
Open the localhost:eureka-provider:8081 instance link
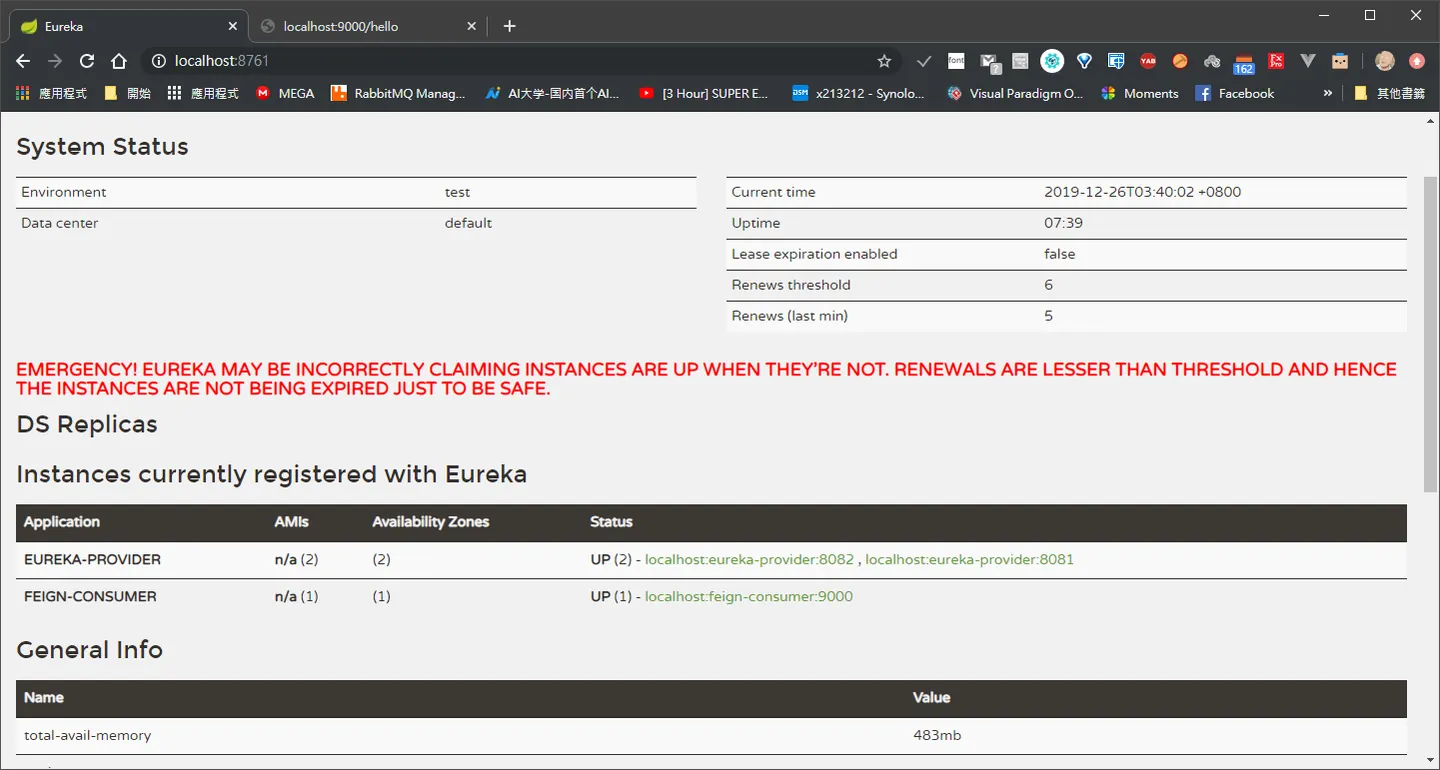click(969, 559)
